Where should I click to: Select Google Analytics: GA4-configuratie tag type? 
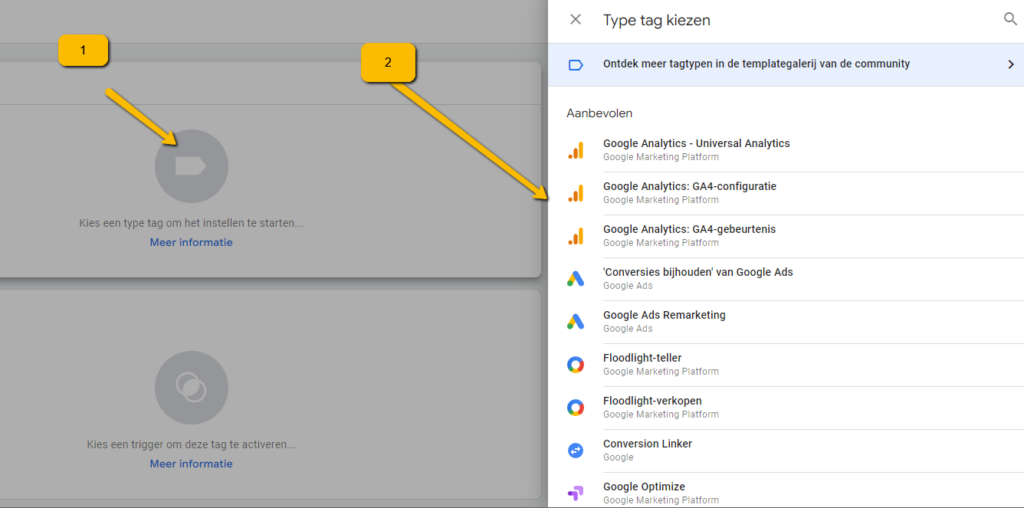tap(786, 193)
